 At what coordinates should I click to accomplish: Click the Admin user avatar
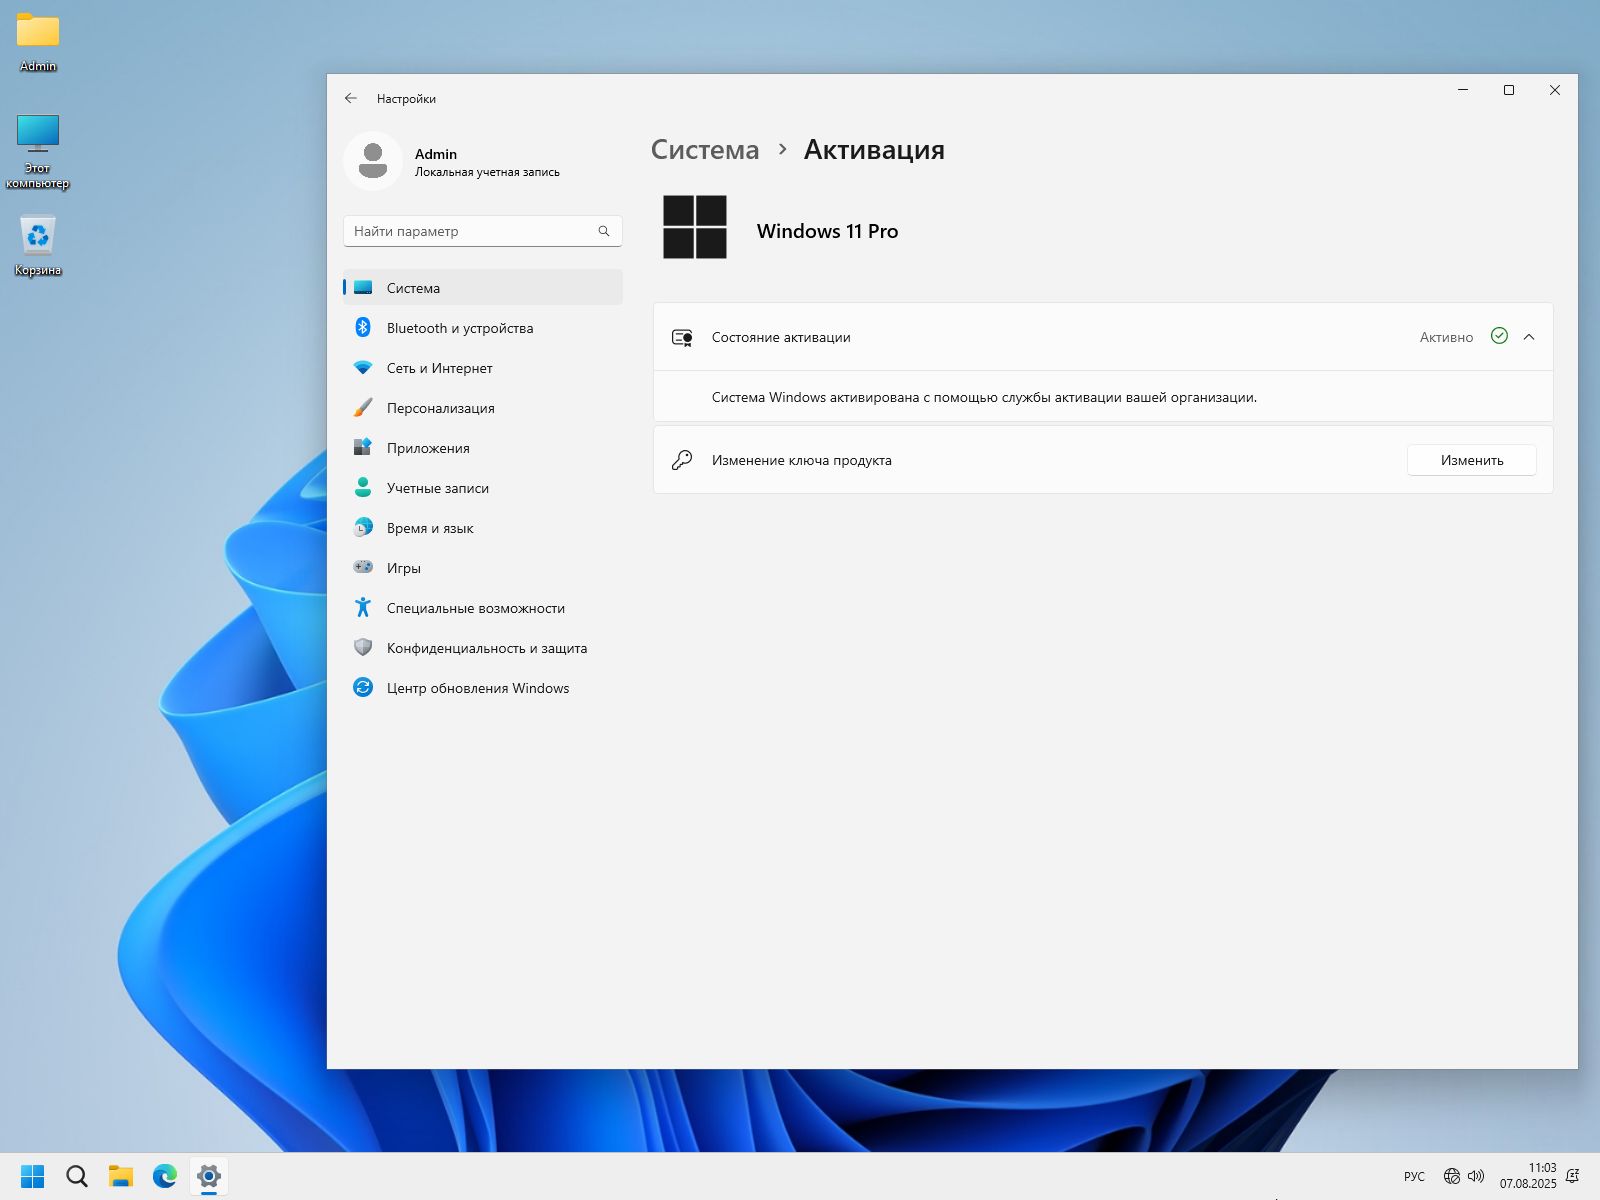click(x=373, y=161)
